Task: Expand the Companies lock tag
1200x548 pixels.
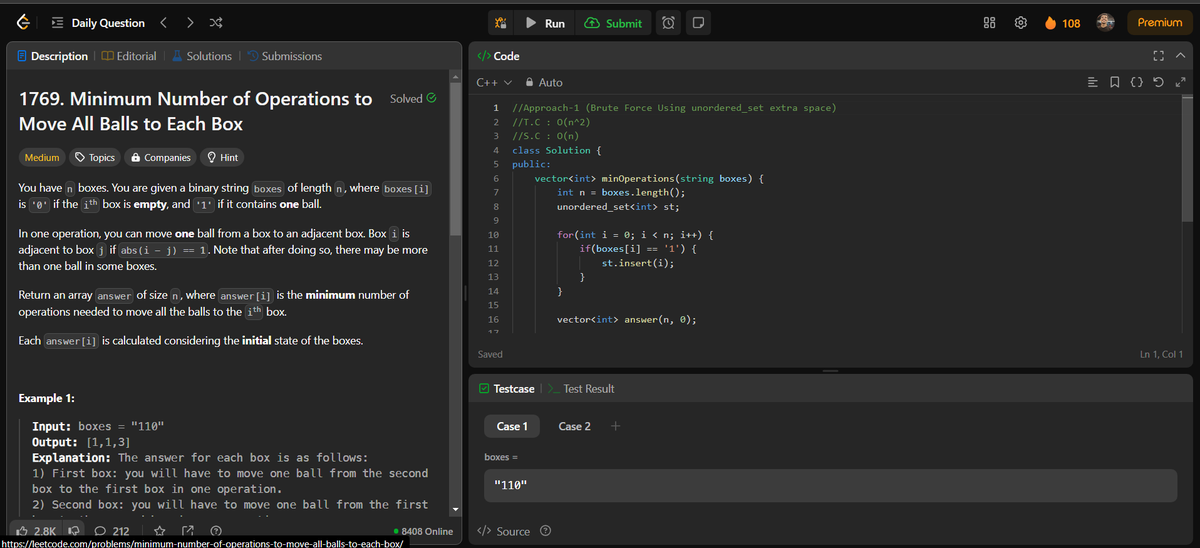Action: pyautogui.click(x=160, y=158)
